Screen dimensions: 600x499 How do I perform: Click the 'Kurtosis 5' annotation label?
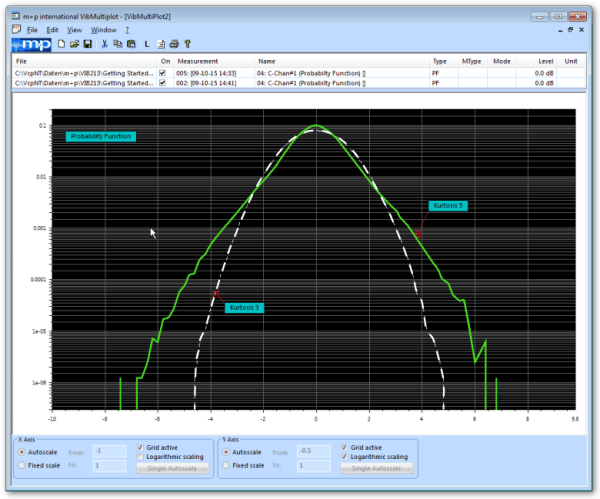click(x=448, y=205)
